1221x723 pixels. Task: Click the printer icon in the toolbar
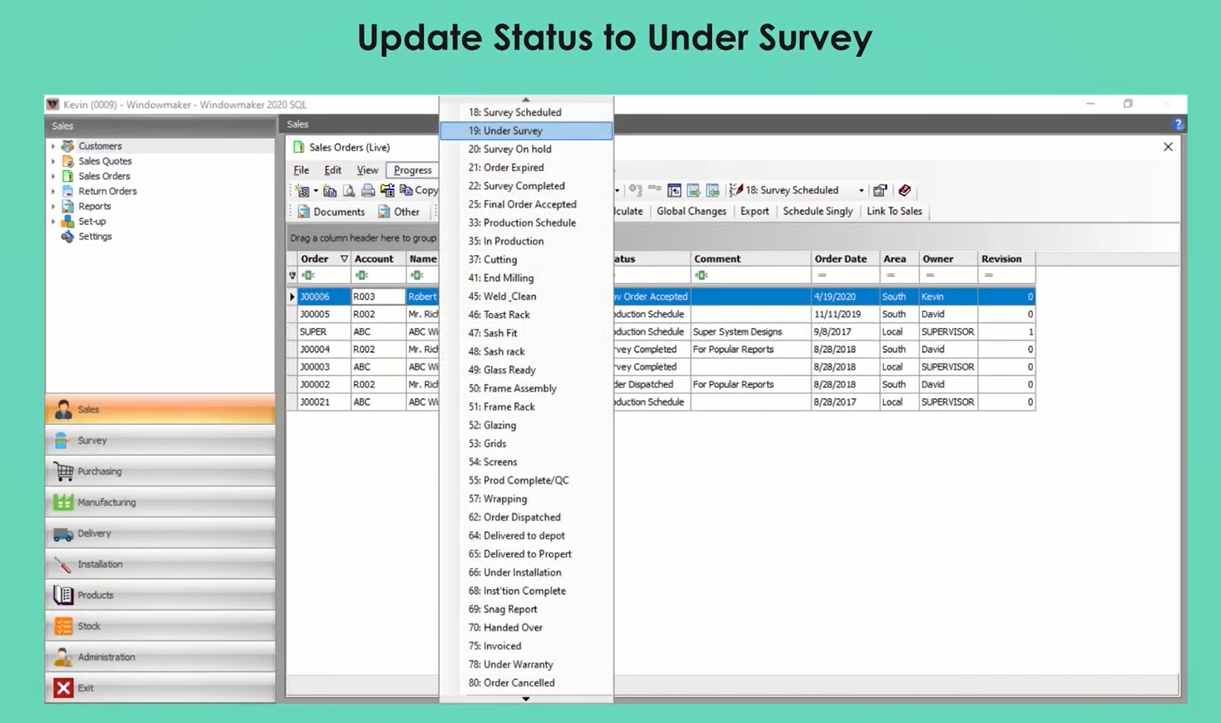[368, 190]
